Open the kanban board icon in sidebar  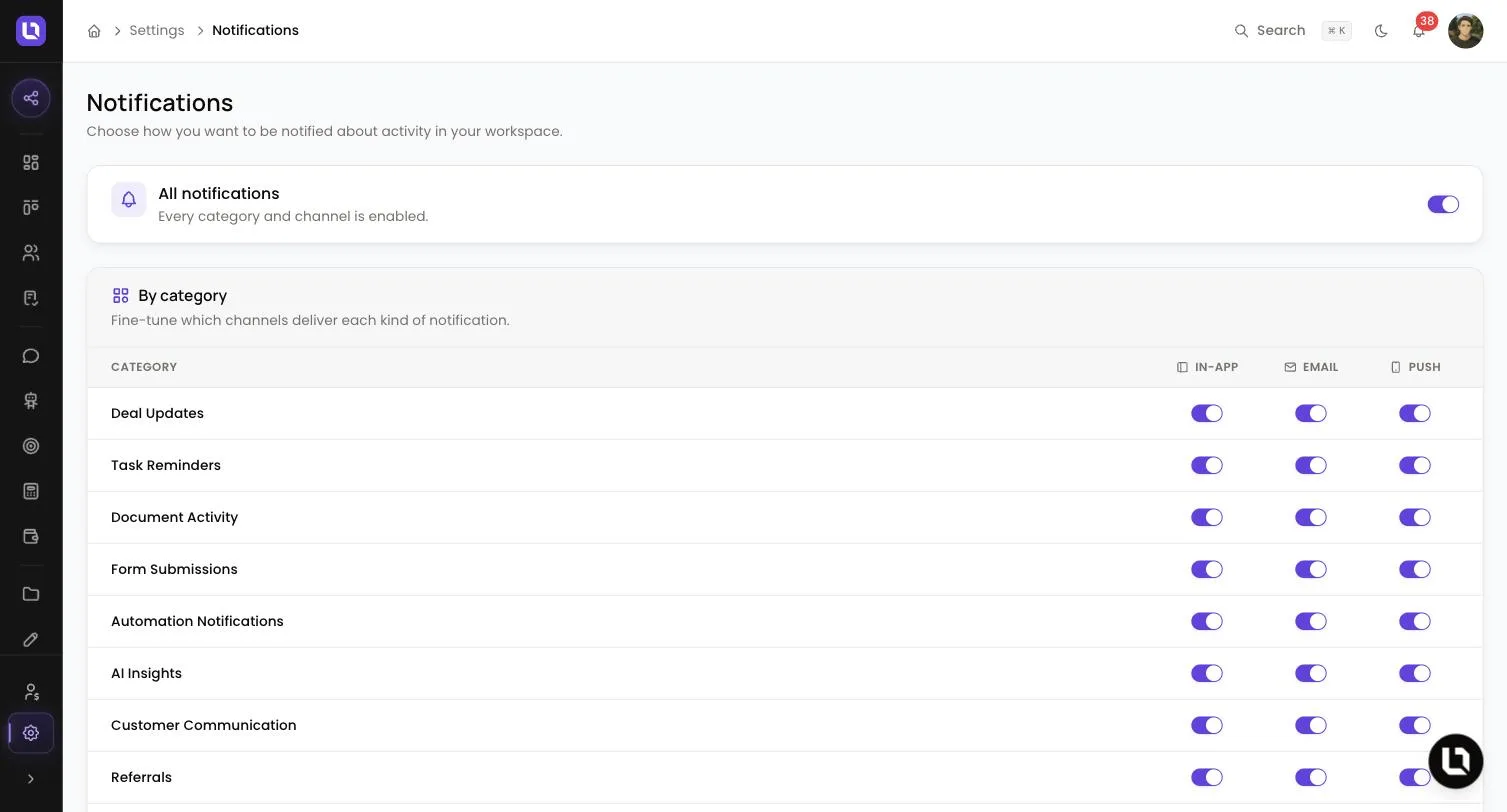31,207
